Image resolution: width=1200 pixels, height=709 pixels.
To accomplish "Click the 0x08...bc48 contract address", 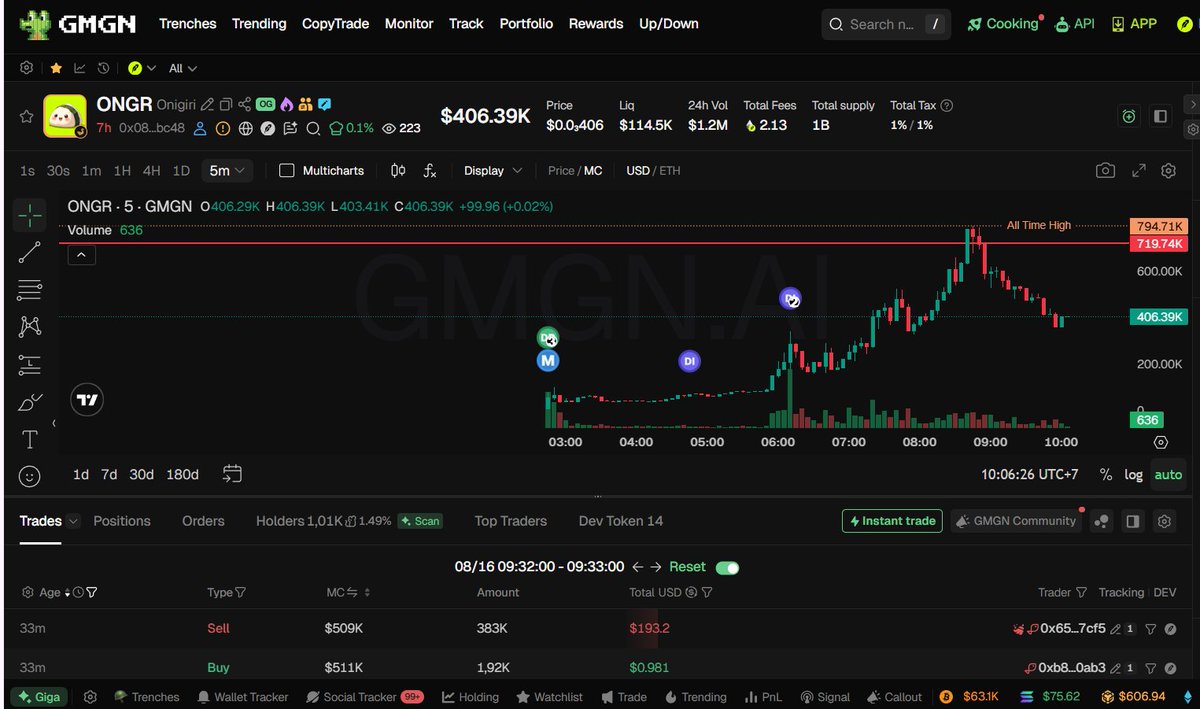I will (152, 128).
